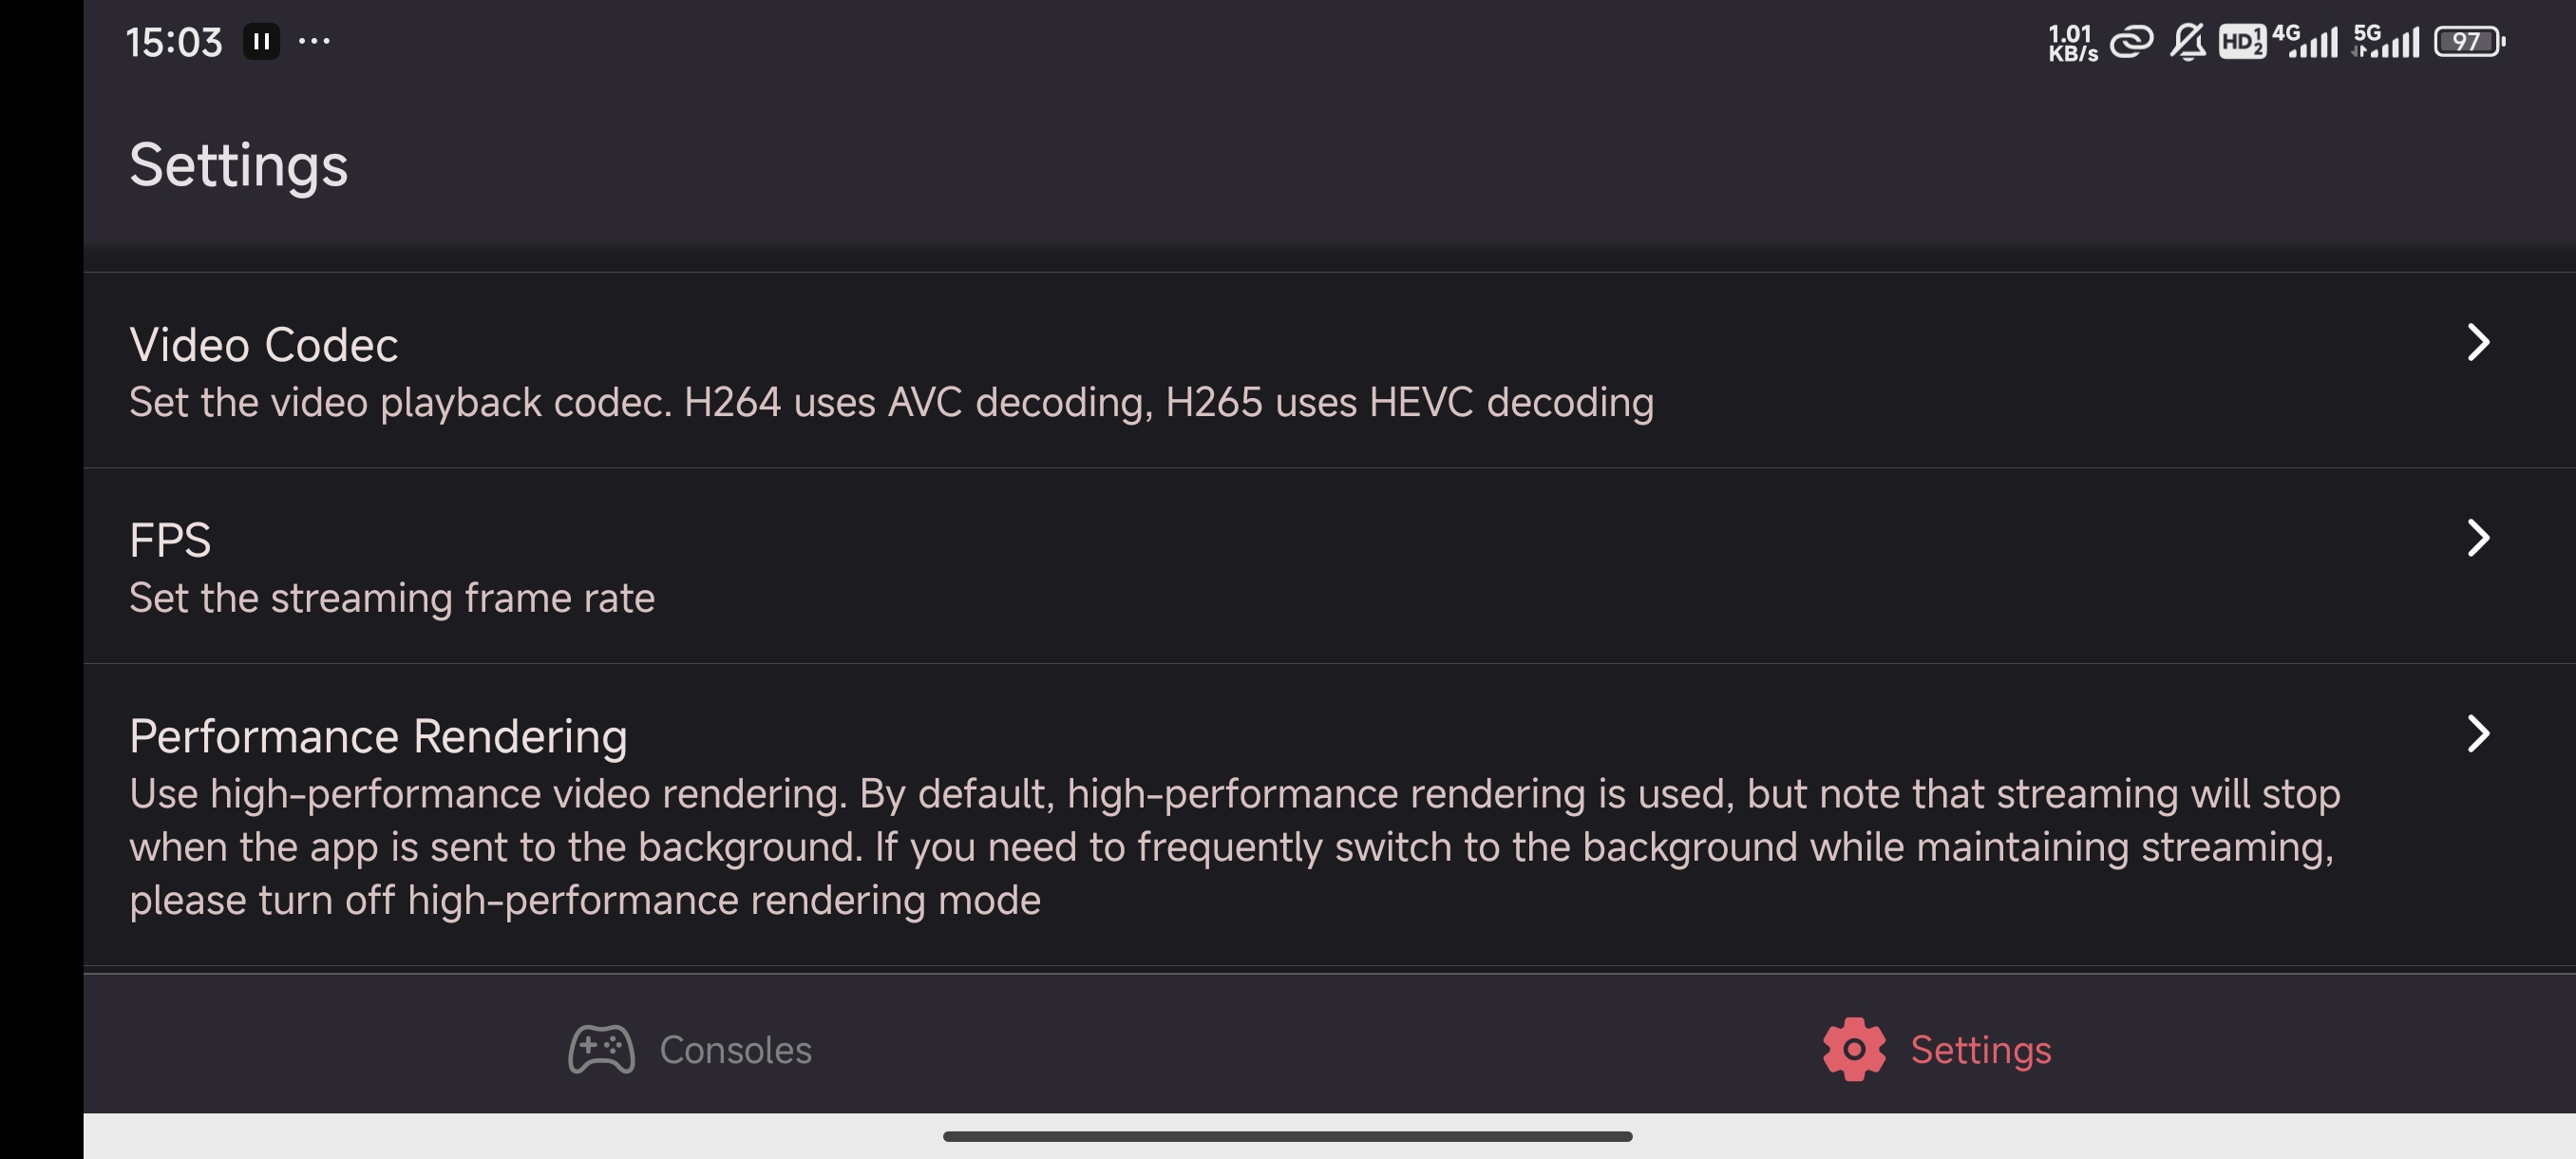Tap the home gesture bar at bottom
The height and width of the screenshot is (1159, 2576).
1287,1136
